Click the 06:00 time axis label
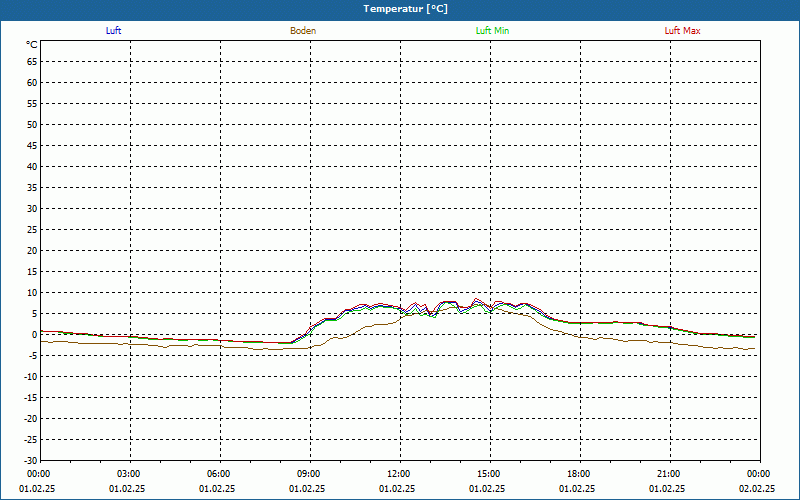800x500 pixels. point(220,474)
